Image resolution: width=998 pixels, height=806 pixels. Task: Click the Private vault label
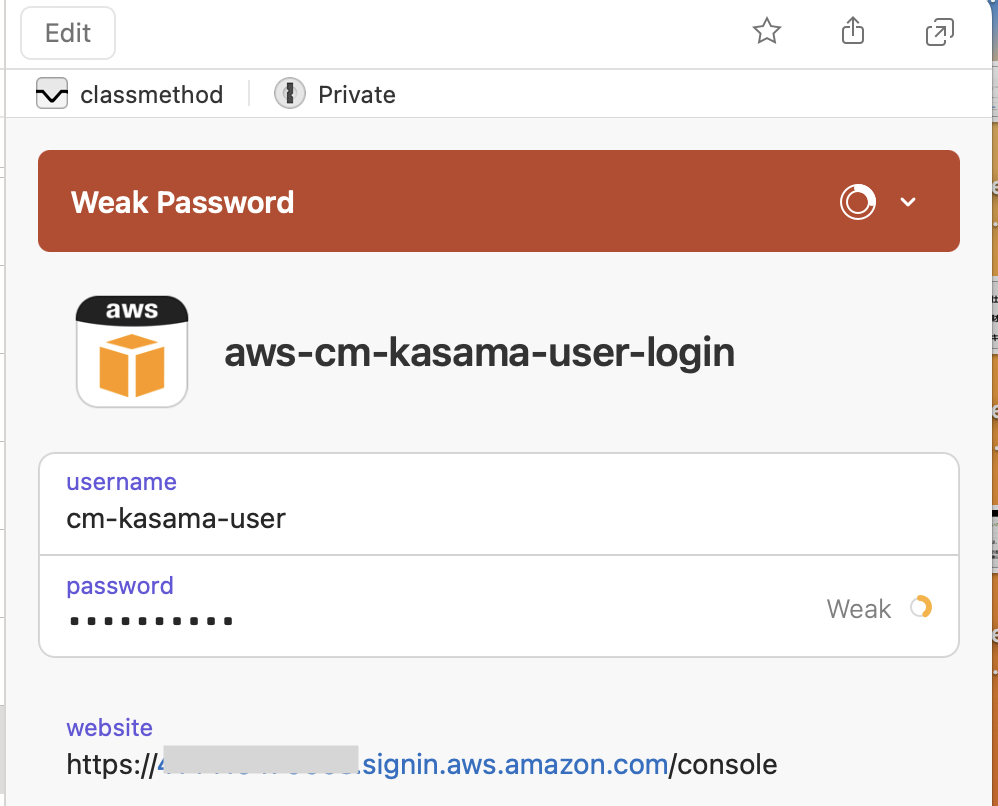pyautogui.click(x=356, y=95)
